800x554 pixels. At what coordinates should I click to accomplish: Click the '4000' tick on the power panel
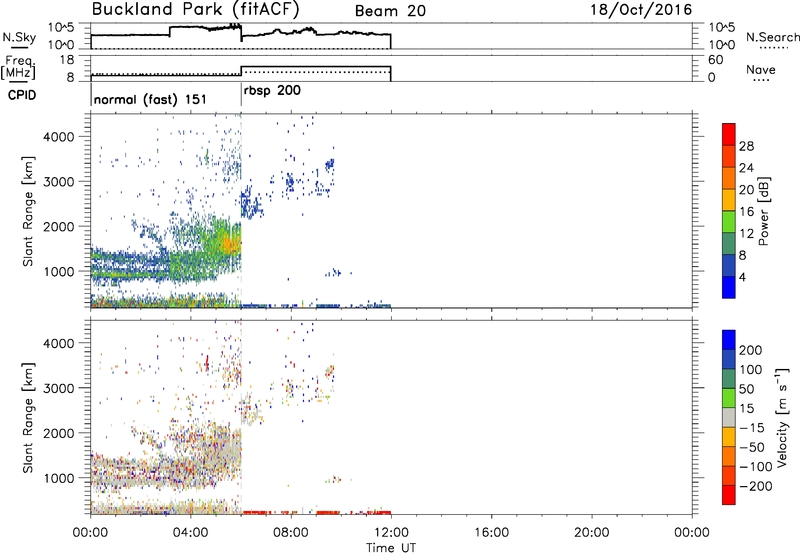coord(59,137)
